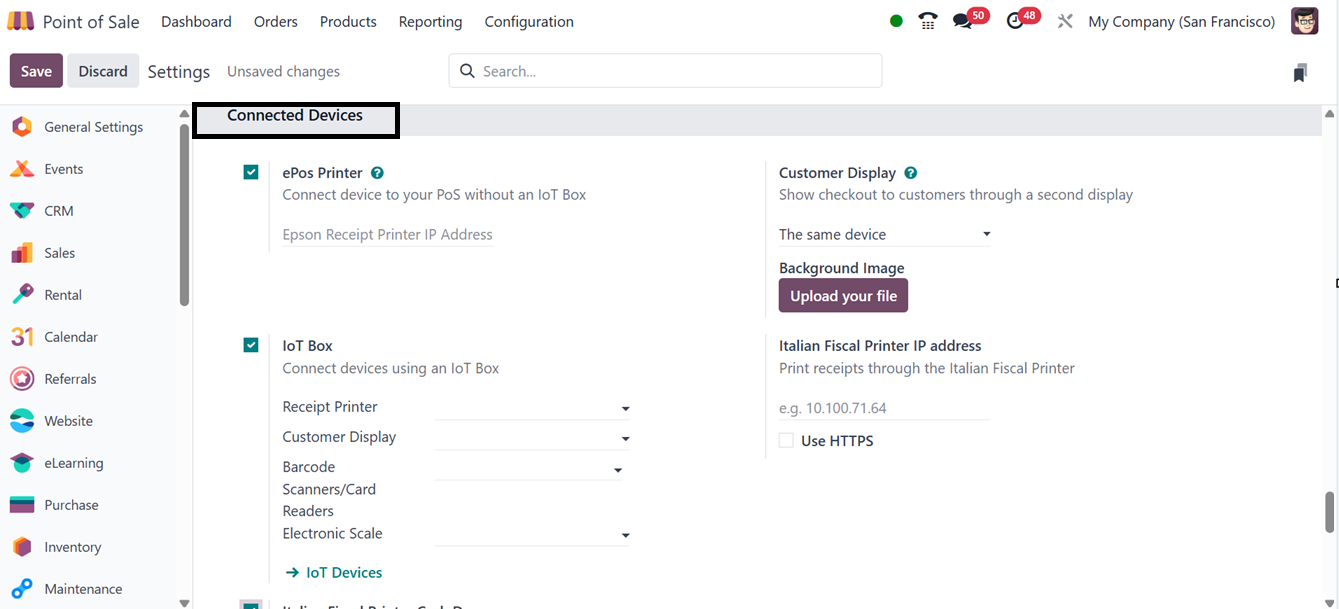Open the ePos Printer help icon
The height and width of the screenshot is (609, 1339).
click(377, 173)
